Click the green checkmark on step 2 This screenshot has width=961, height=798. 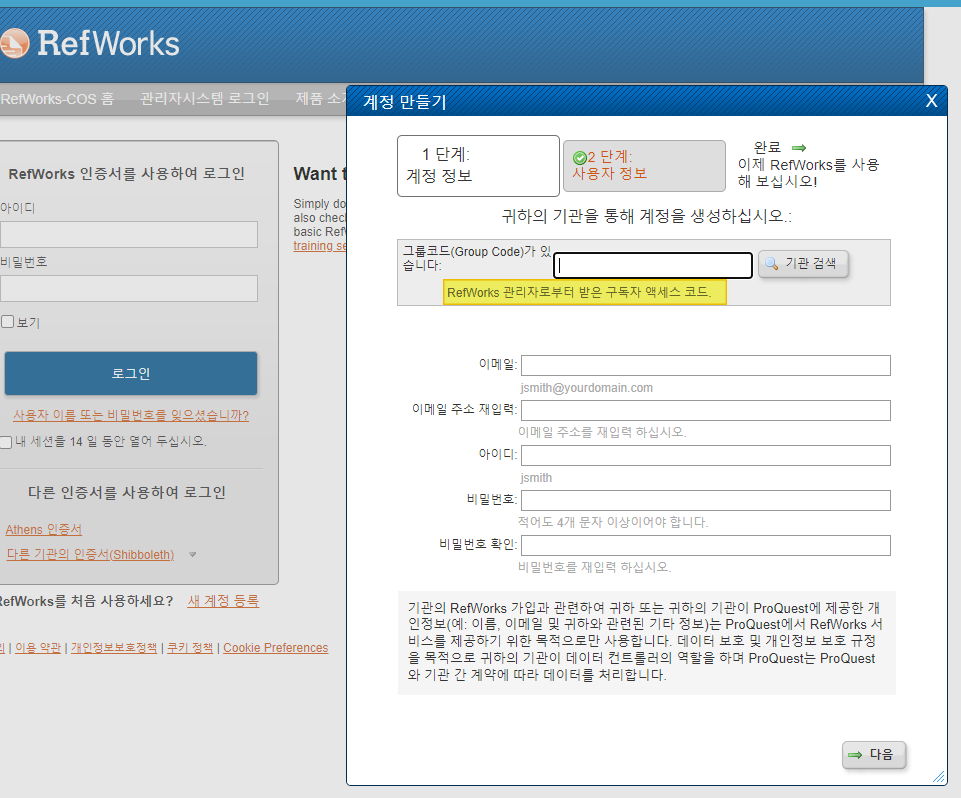(579, 158)
